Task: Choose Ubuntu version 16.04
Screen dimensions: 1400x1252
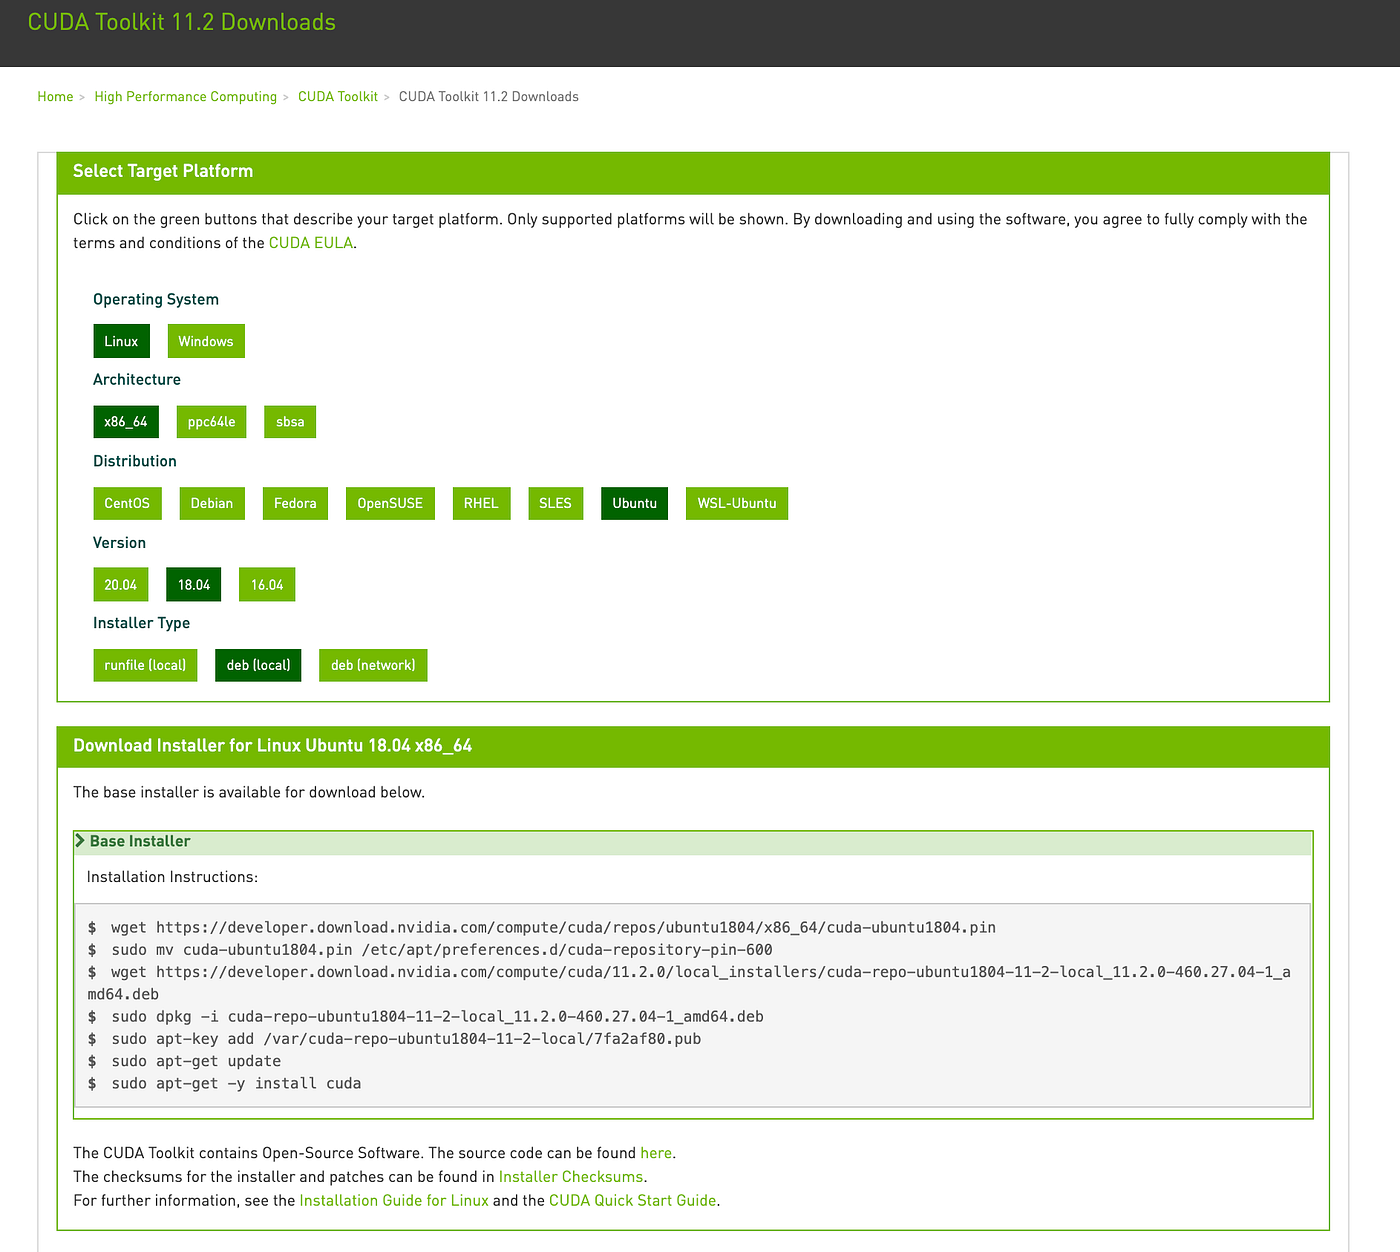Action: click(x=266, y=584)
